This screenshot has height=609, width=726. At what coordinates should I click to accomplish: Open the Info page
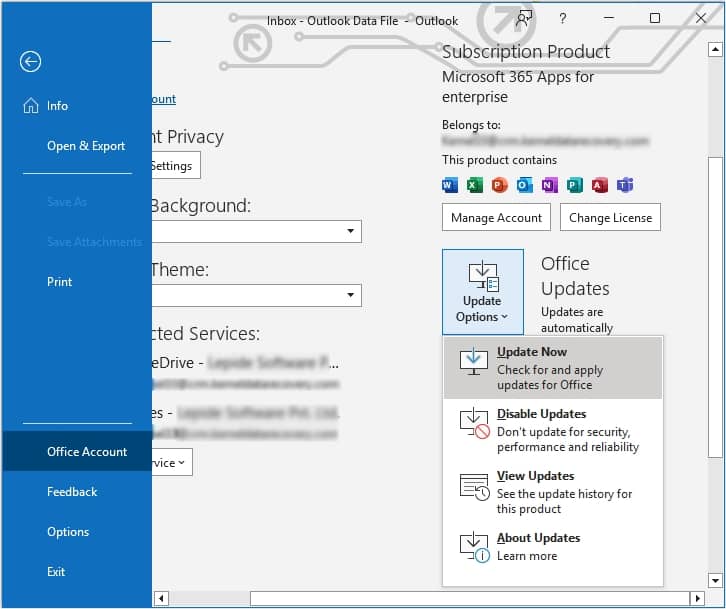point(77,106)
